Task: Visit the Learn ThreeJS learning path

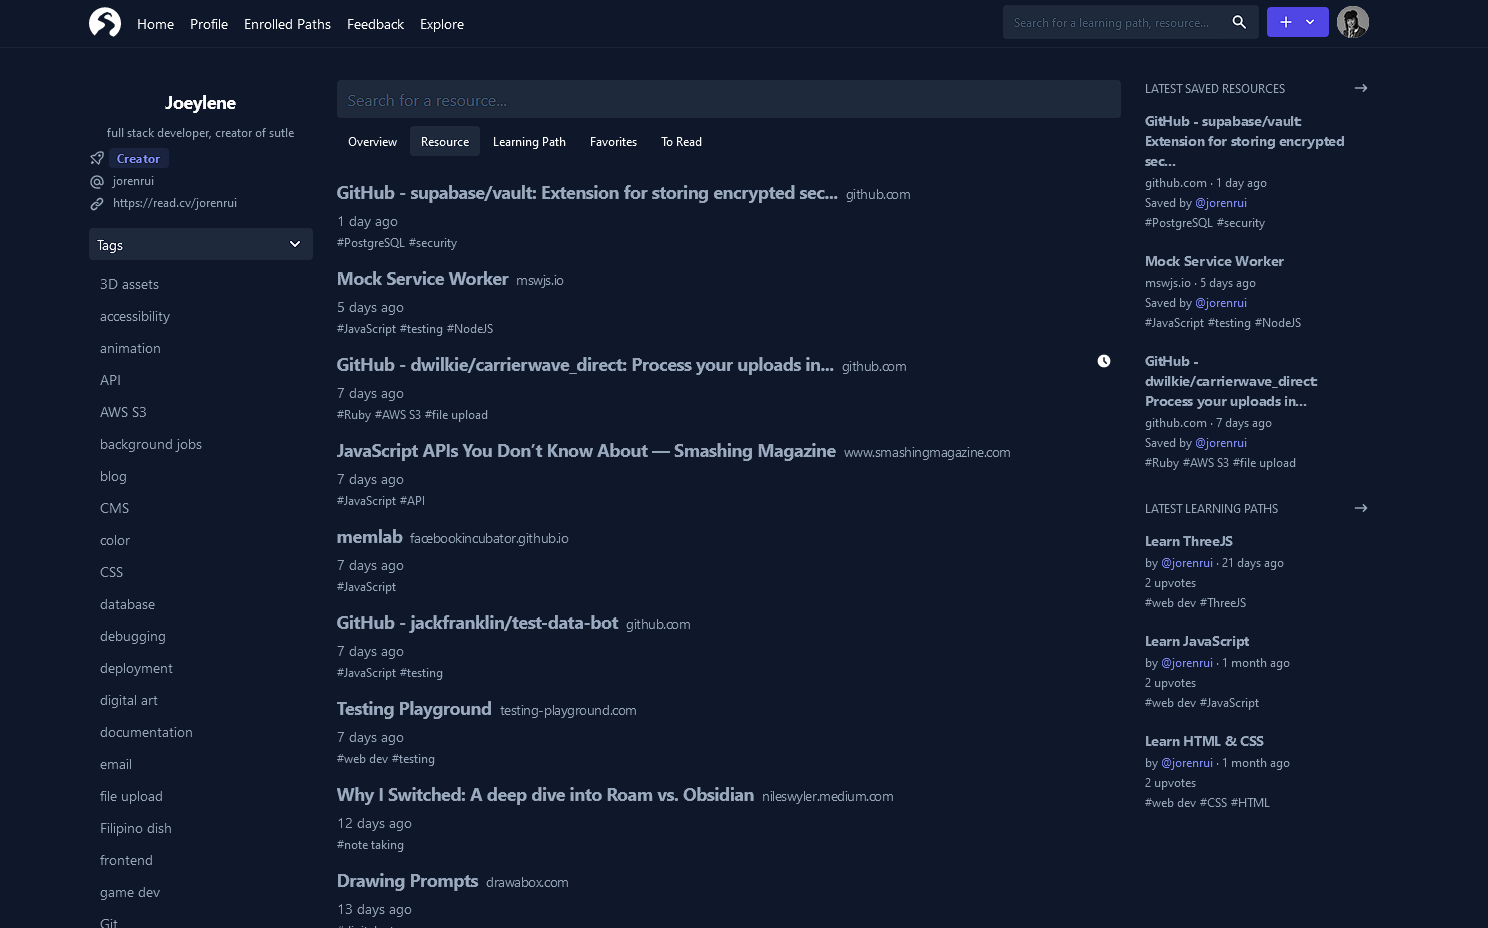Action: [x=1188, y=541]
